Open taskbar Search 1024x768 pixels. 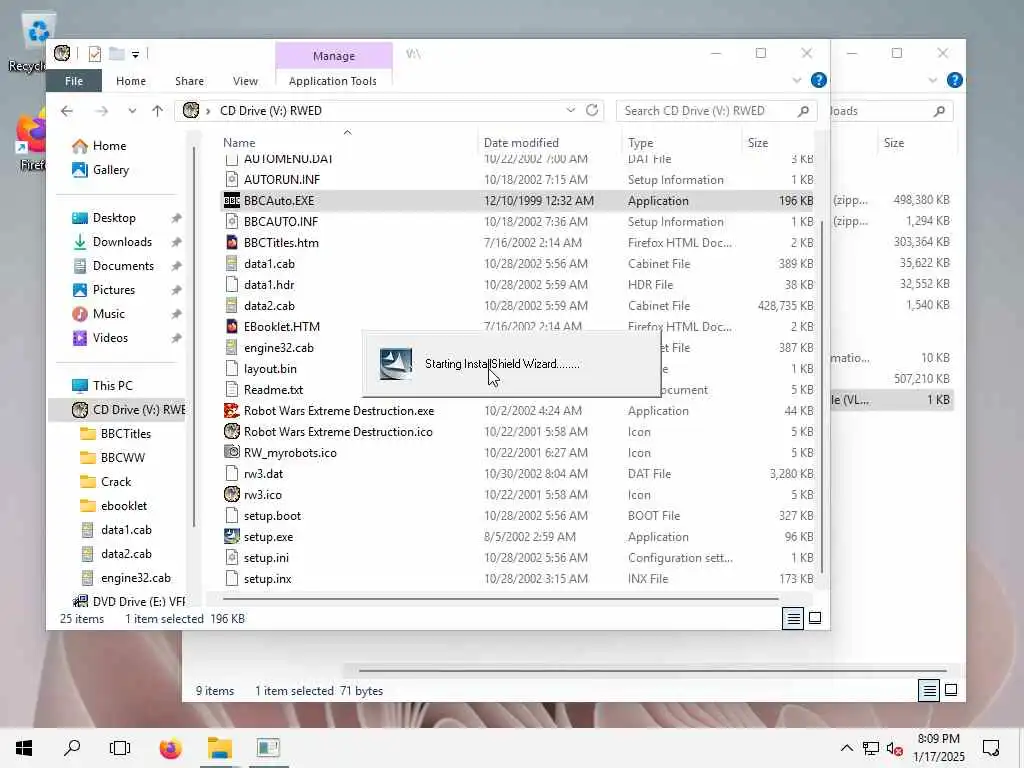pyautogui.click(x=72, y=748)
